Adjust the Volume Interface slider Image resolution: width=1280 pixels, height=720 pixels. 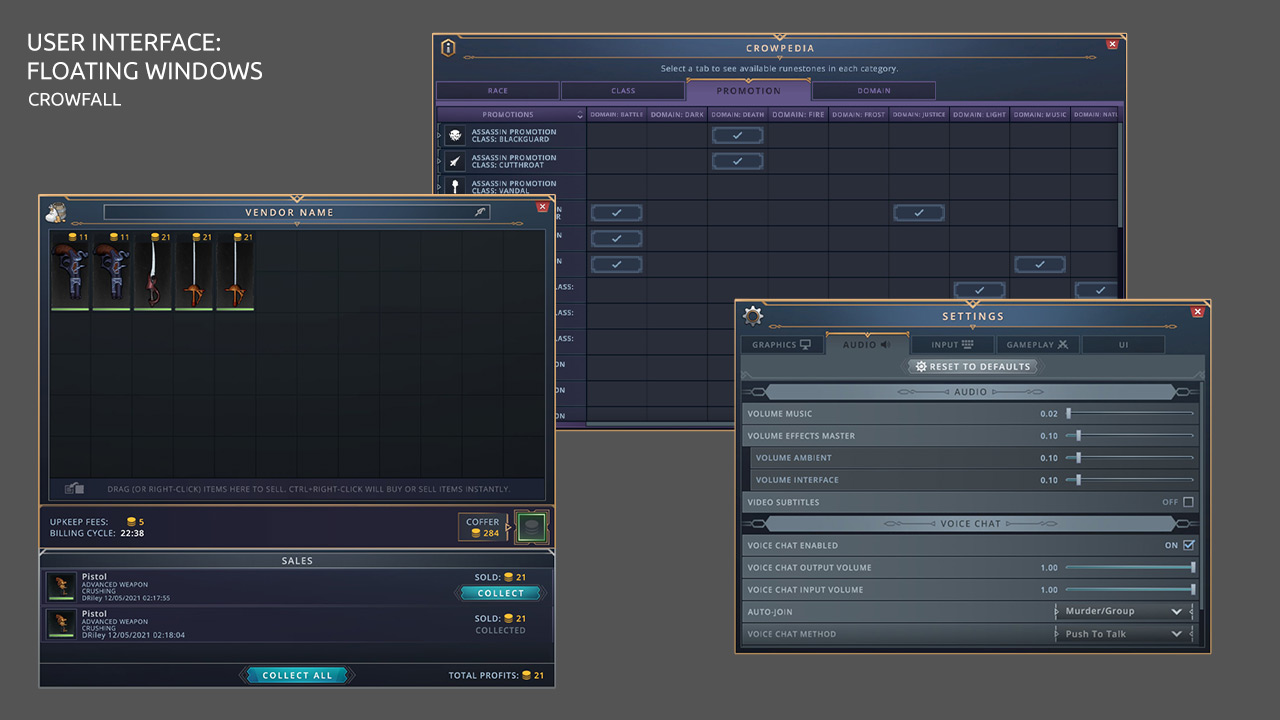point(1130,479)
